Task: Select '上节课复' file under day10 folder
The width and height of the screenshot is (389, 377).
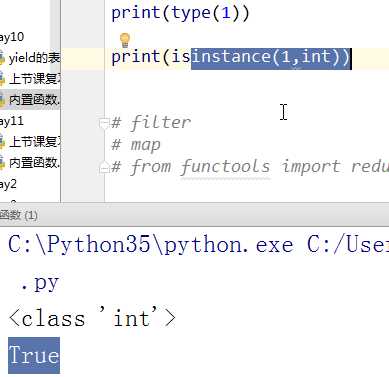Action: point(34,79)
